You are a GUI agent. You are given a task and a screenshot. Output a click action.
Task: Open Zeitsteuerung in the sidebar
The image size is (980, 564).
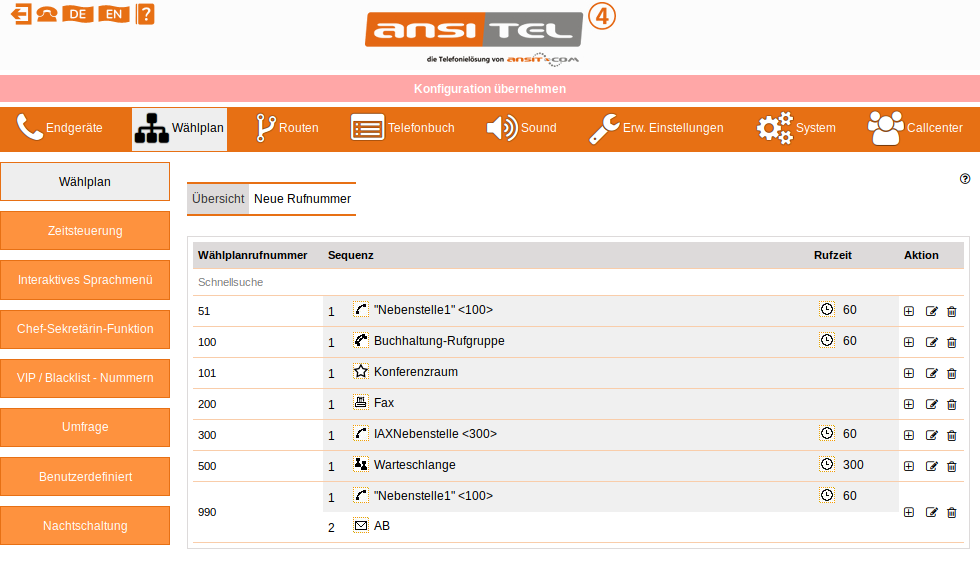pyautogui.click(x=85, y=231)
